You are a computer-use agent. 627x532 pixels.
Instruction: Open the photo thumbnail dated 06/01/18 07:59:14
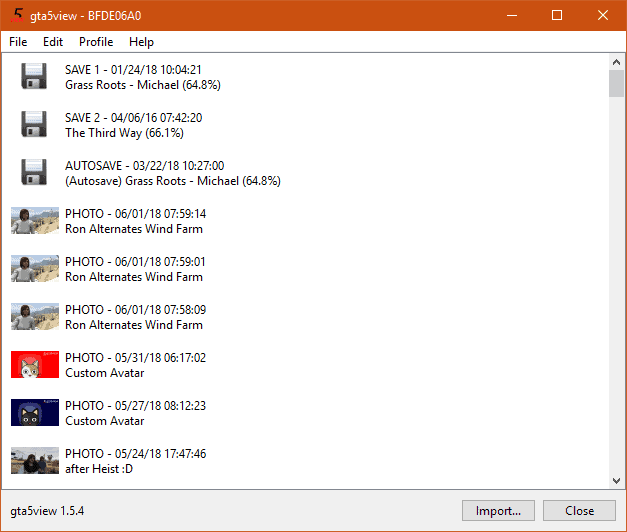pyautogui.click(x=35, y=220)
